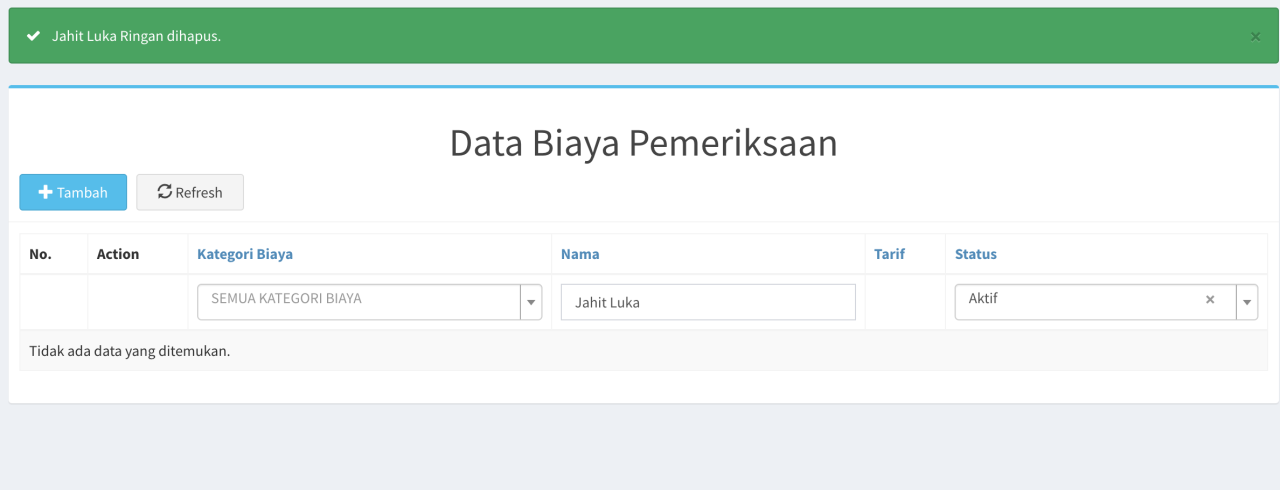1280x490 pixels.
Task: Click the Aktif status select field
Action: pos(1080,301)
